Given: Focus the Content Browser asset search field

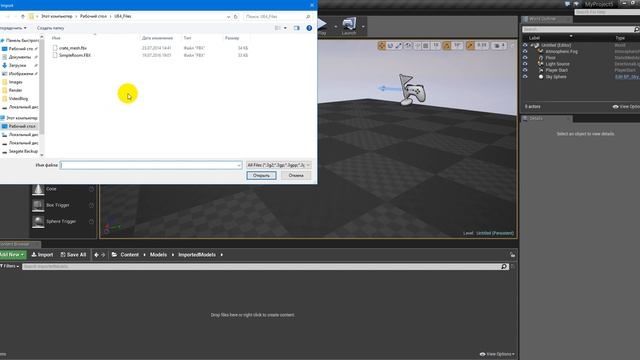Looking at the screenshot, I should point(261,267).
